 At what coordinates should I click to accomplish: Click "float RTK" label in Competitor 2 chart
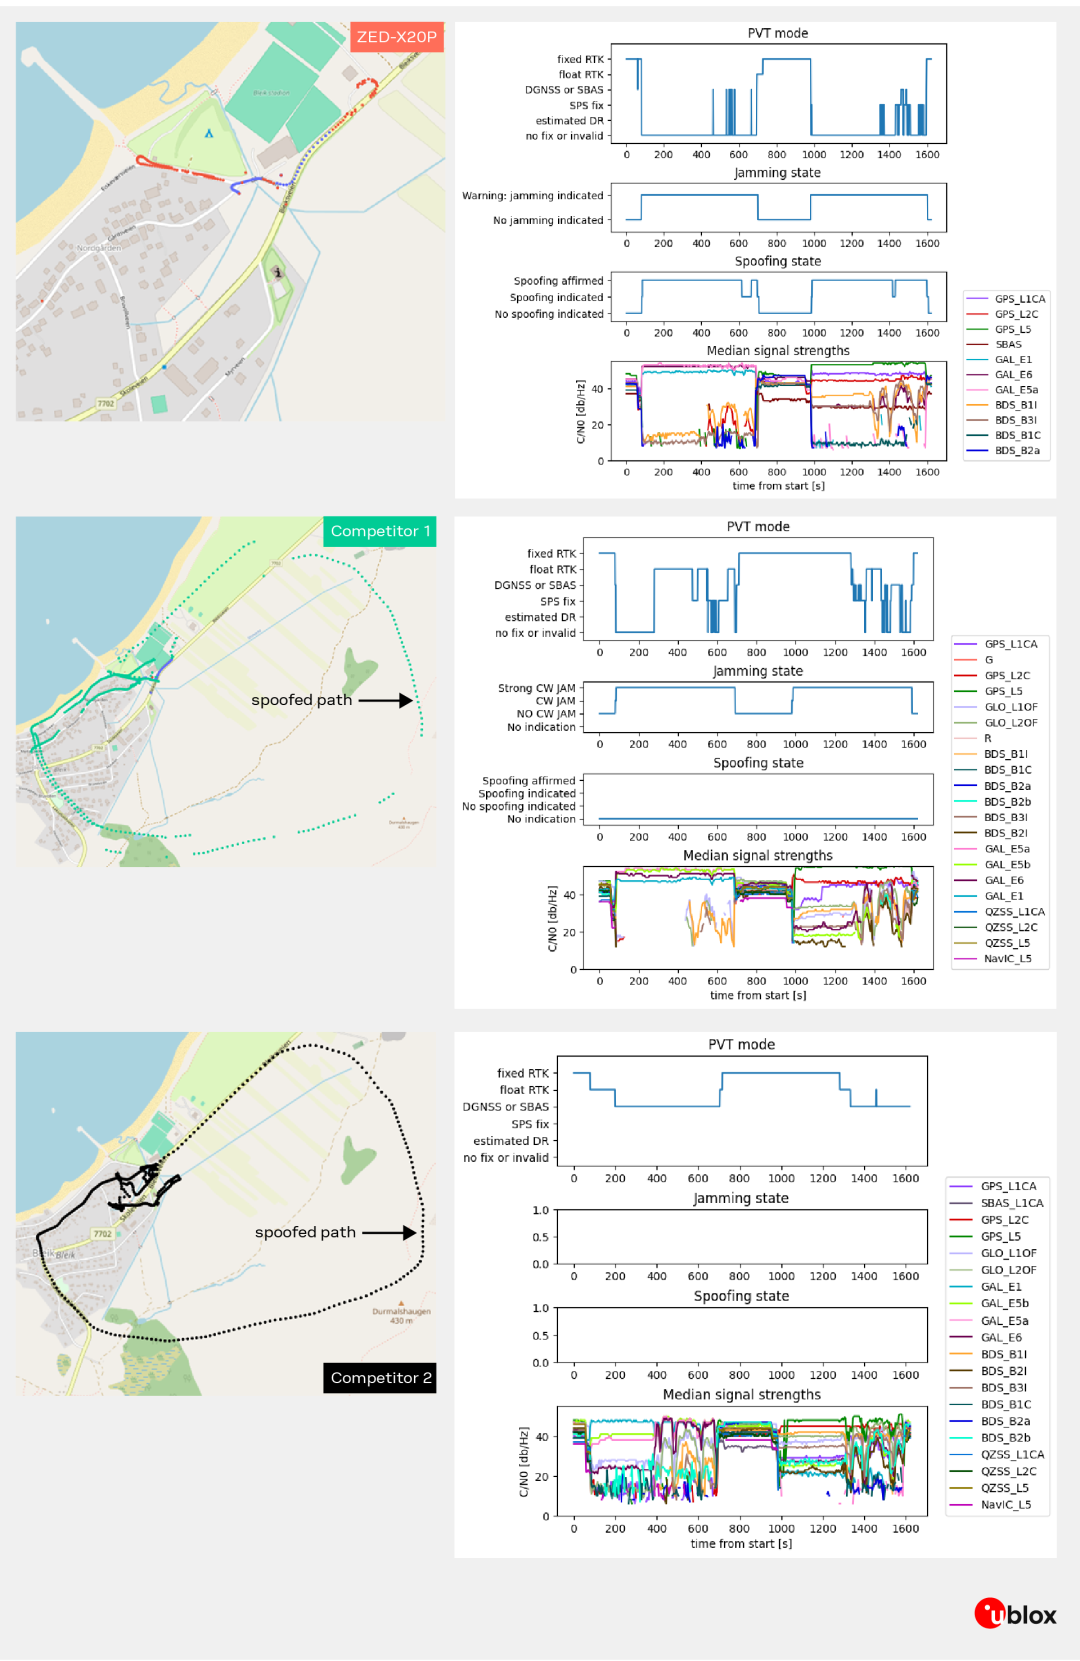point(524,1090)
